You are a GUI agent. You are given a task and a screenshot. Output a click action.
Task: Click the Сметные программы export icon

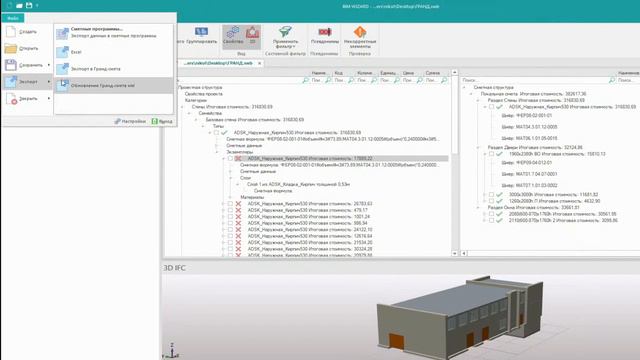[62, 33]
